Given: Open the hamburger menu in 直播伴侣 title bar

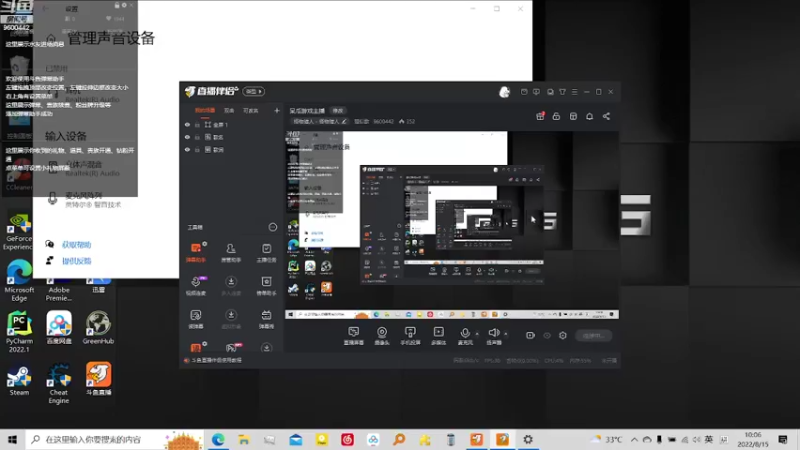Looking at the screenshot, I should click(x=574, y=92).
